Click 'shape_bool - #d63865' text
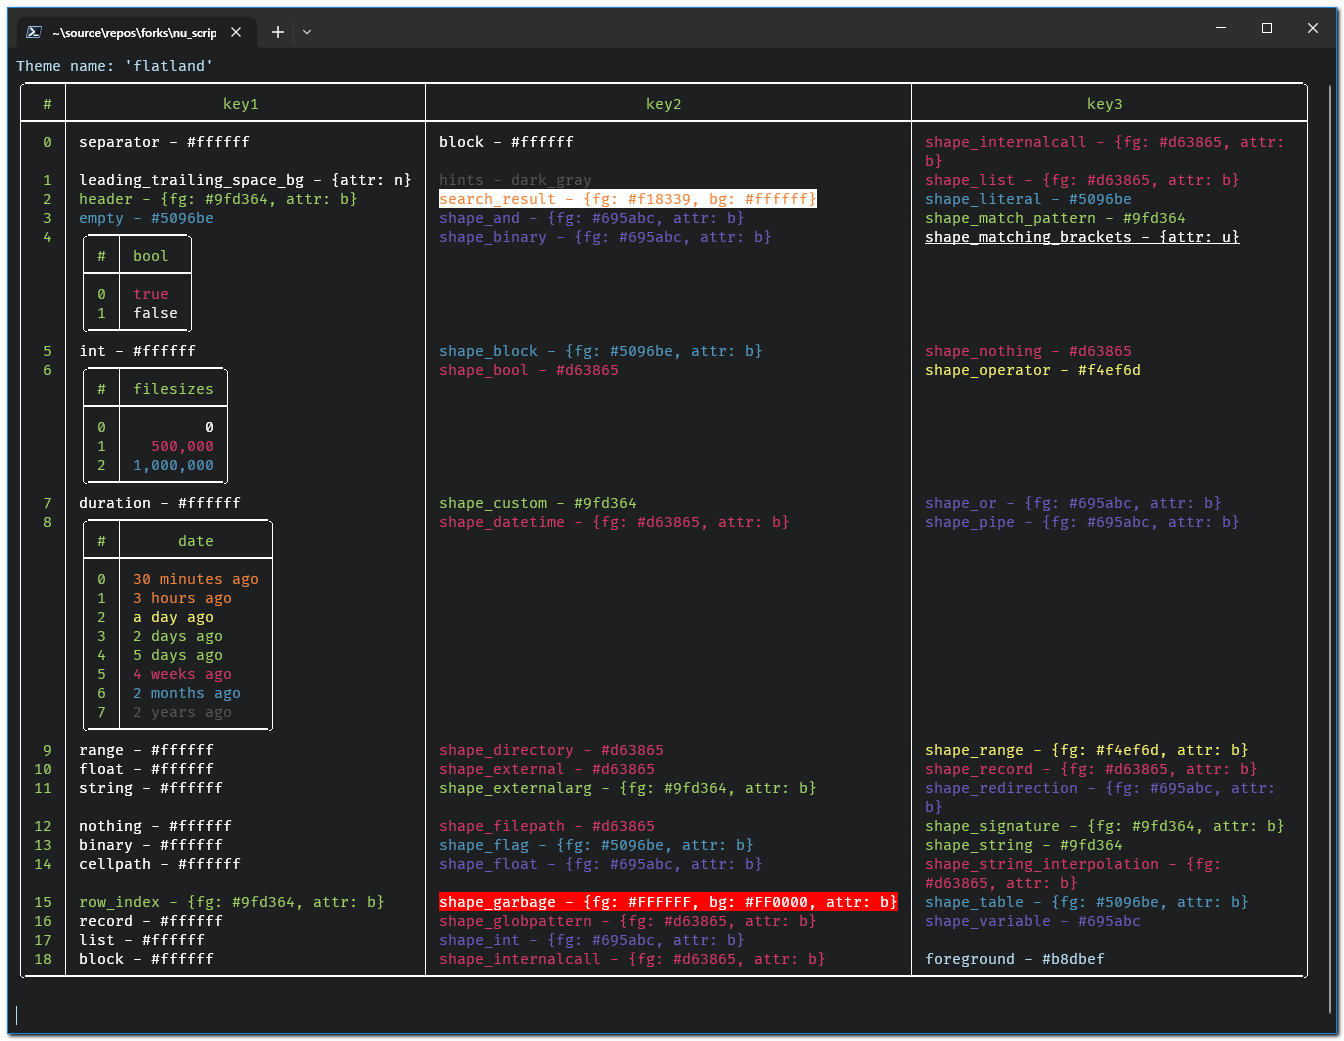1344x1041 pixels. tap(529, 370)
